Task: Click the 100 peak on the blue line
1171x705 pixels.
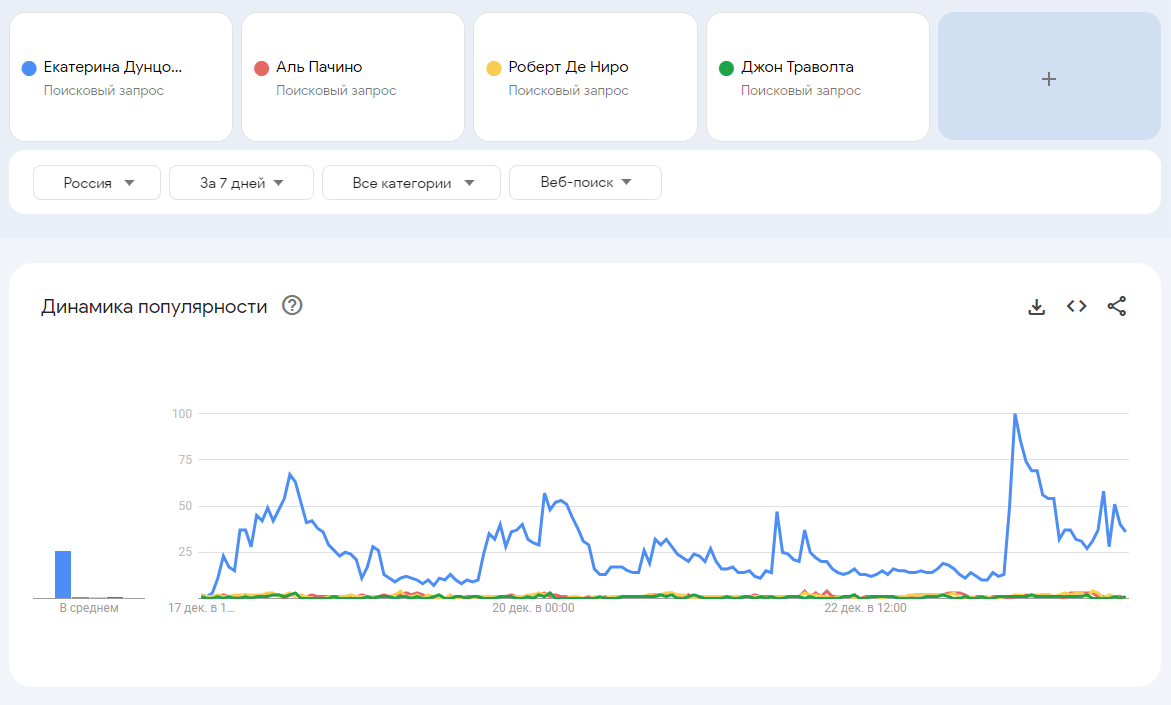Action: [1015, 414]
